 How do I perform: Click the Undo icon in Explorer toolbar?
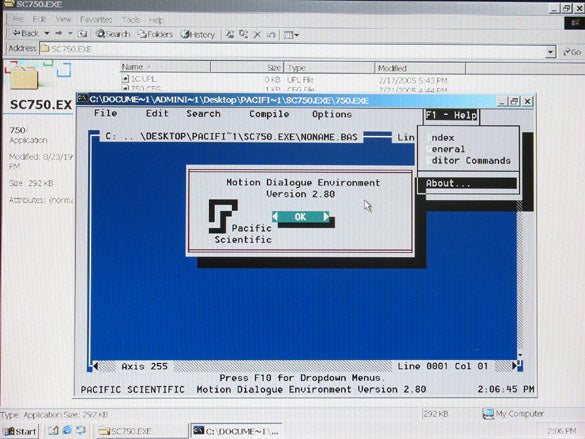270,35
